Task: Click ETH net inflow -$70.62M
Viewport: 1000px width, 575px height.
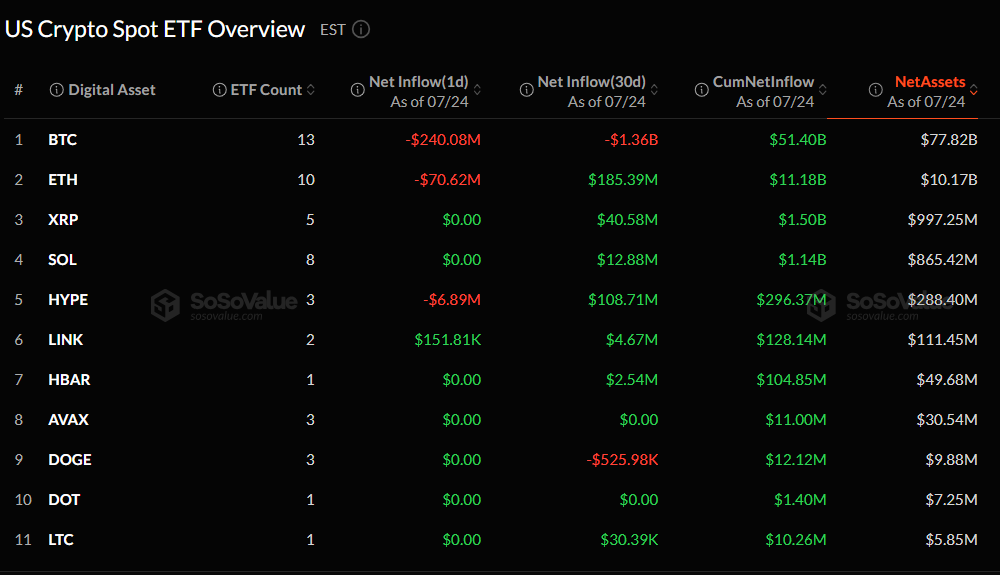Action: pos(447,180)
